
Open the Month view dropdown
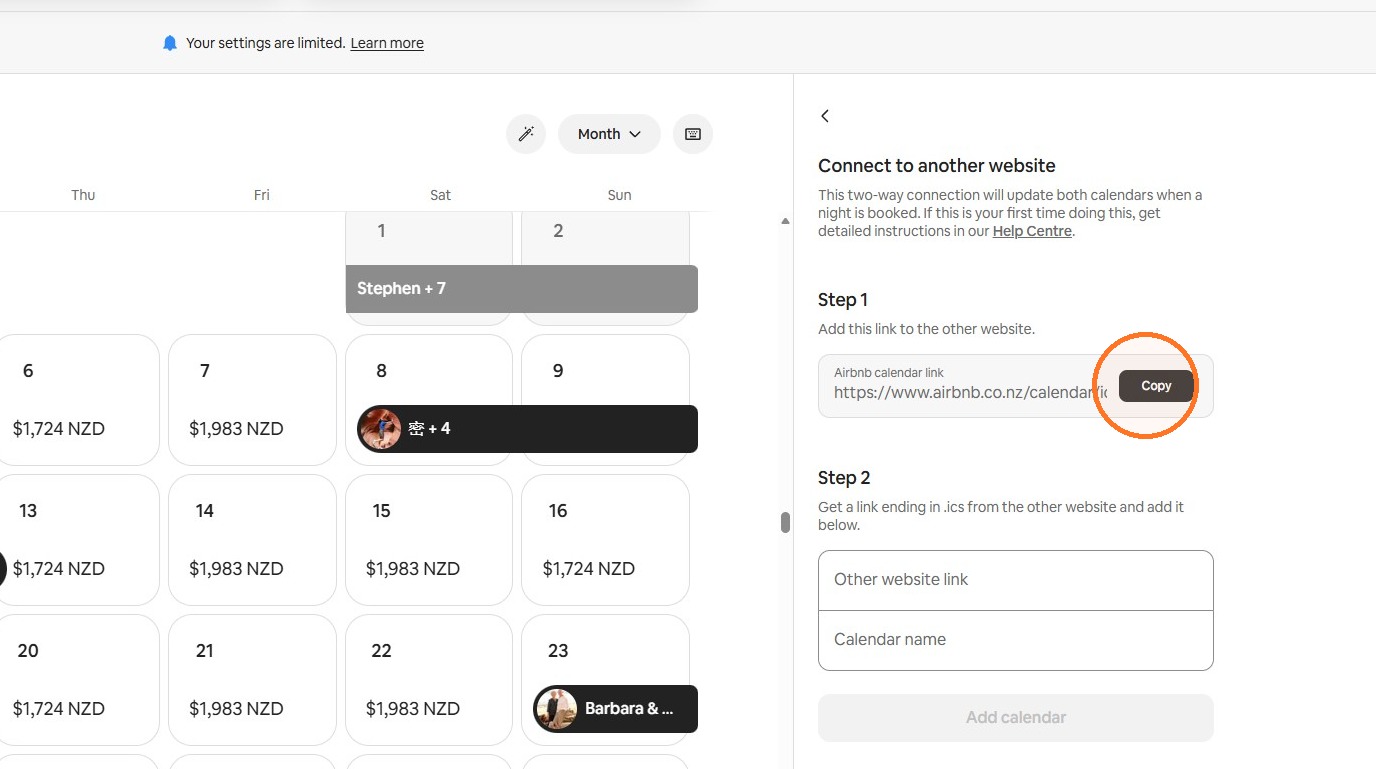point(609,134)
